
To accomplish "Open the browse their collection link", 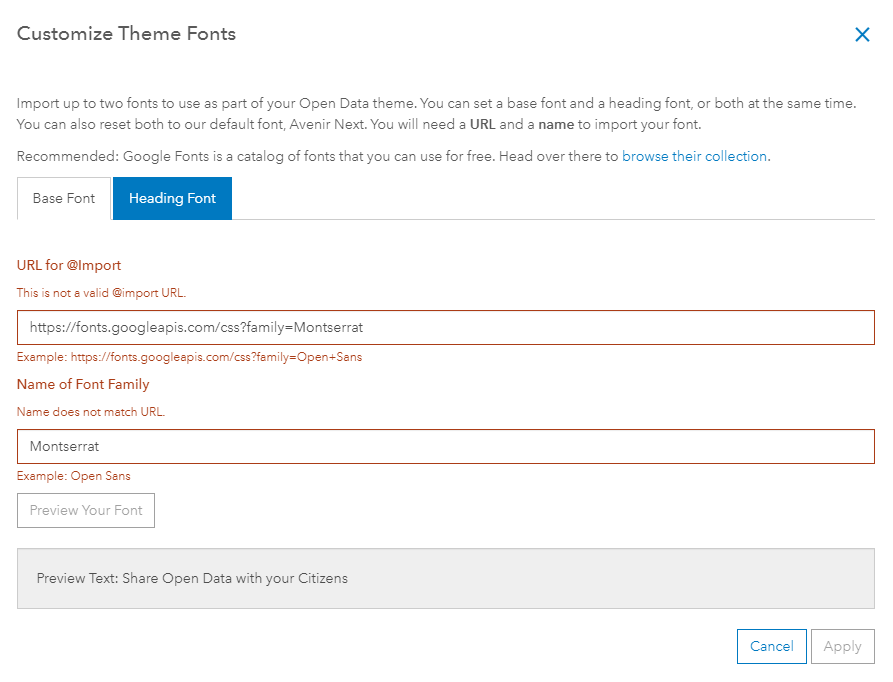I will pos(694,156).
